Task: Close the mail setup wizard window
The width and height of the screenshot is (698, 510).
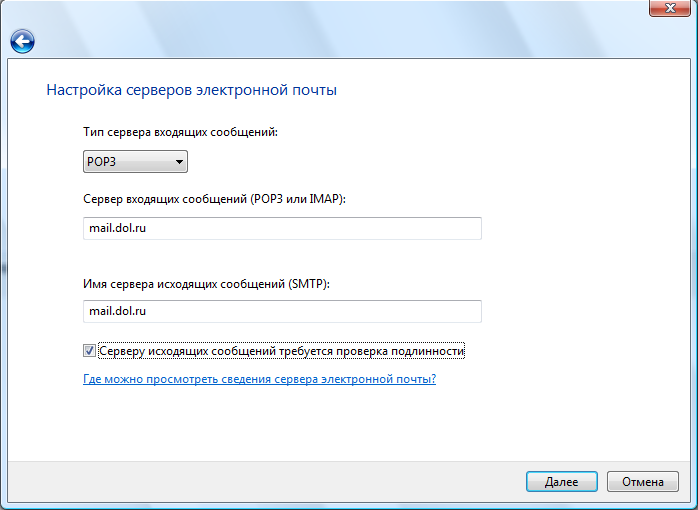Action: [x=665, y=9]
